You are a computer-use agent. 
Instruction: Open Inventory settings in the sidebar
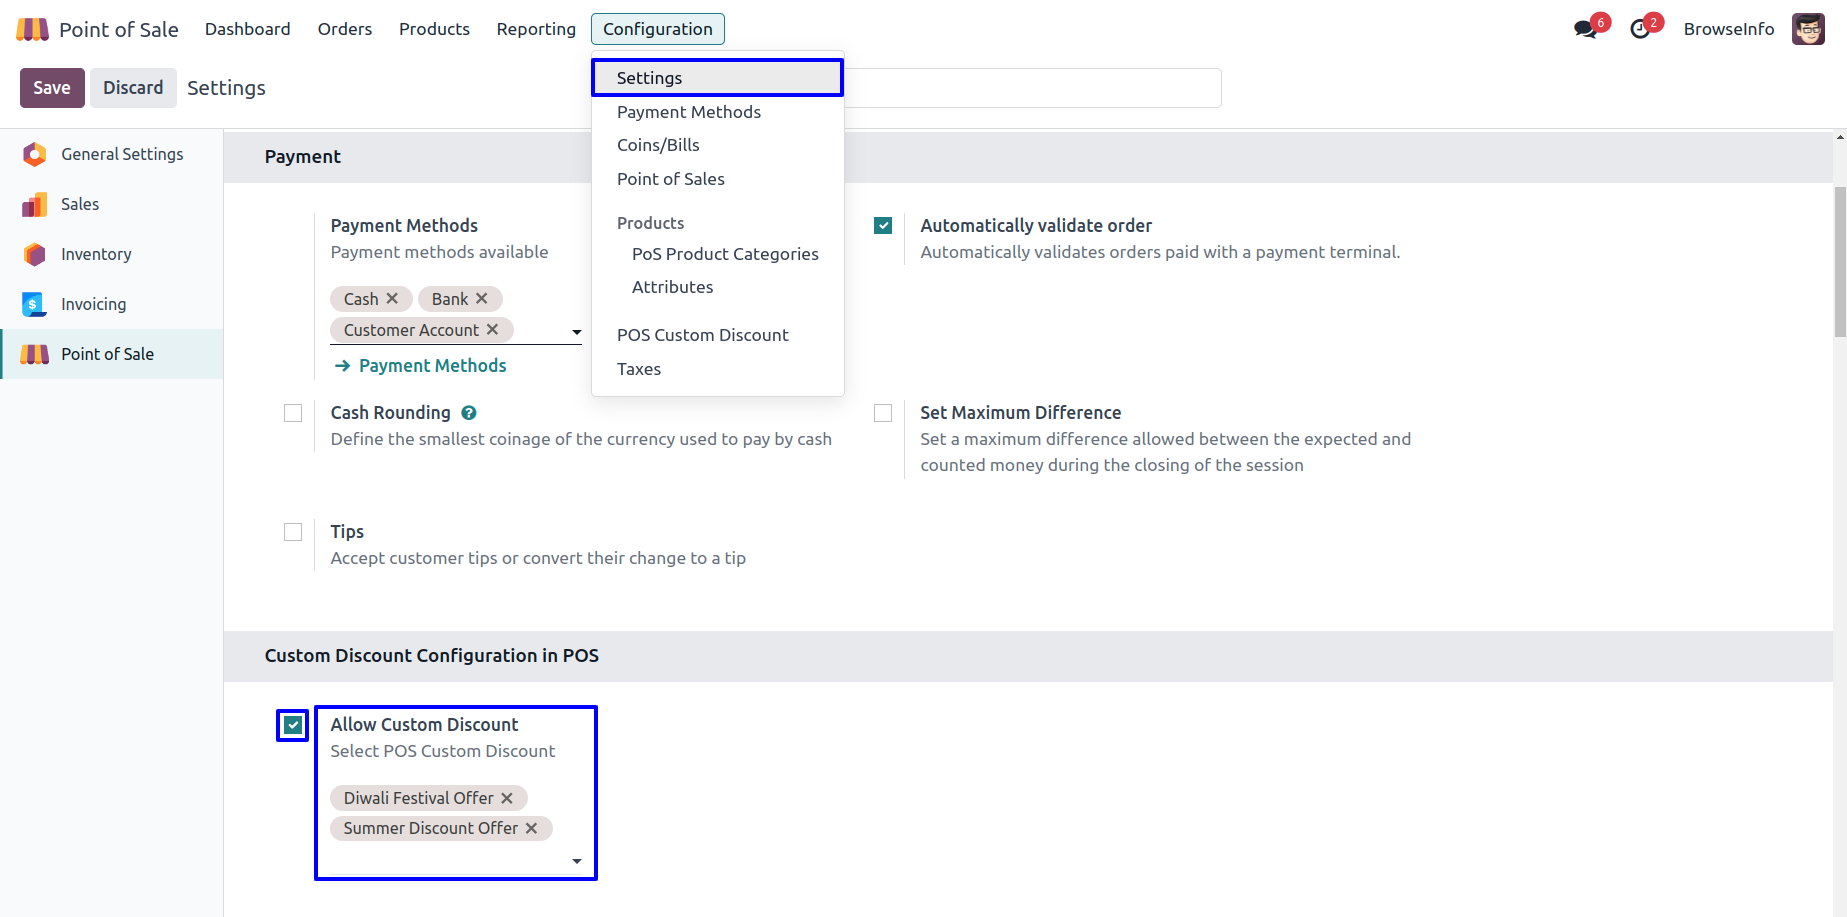[96, 254]
